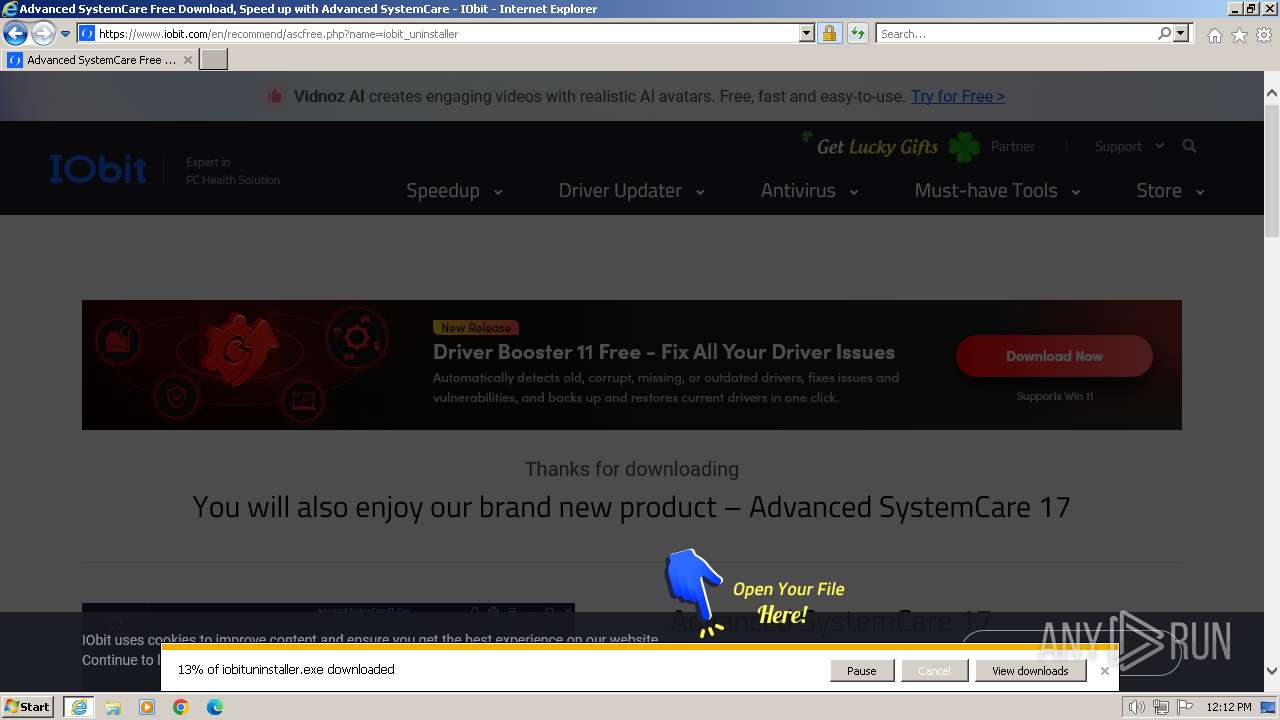Follow the Try for Free link
Image resolution: width=1280 pixels, height=720 pixels.
pos(957,96)
